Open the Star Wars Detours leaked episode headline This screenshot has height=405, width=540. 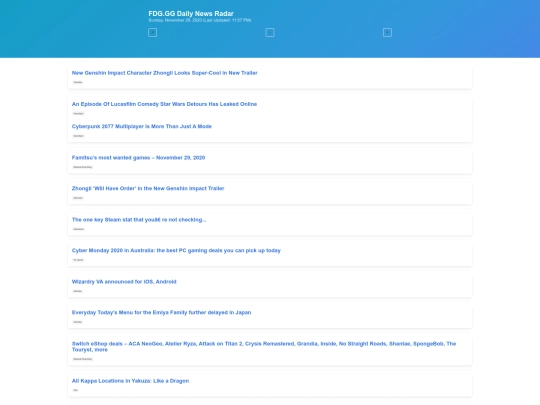(164, 104)
